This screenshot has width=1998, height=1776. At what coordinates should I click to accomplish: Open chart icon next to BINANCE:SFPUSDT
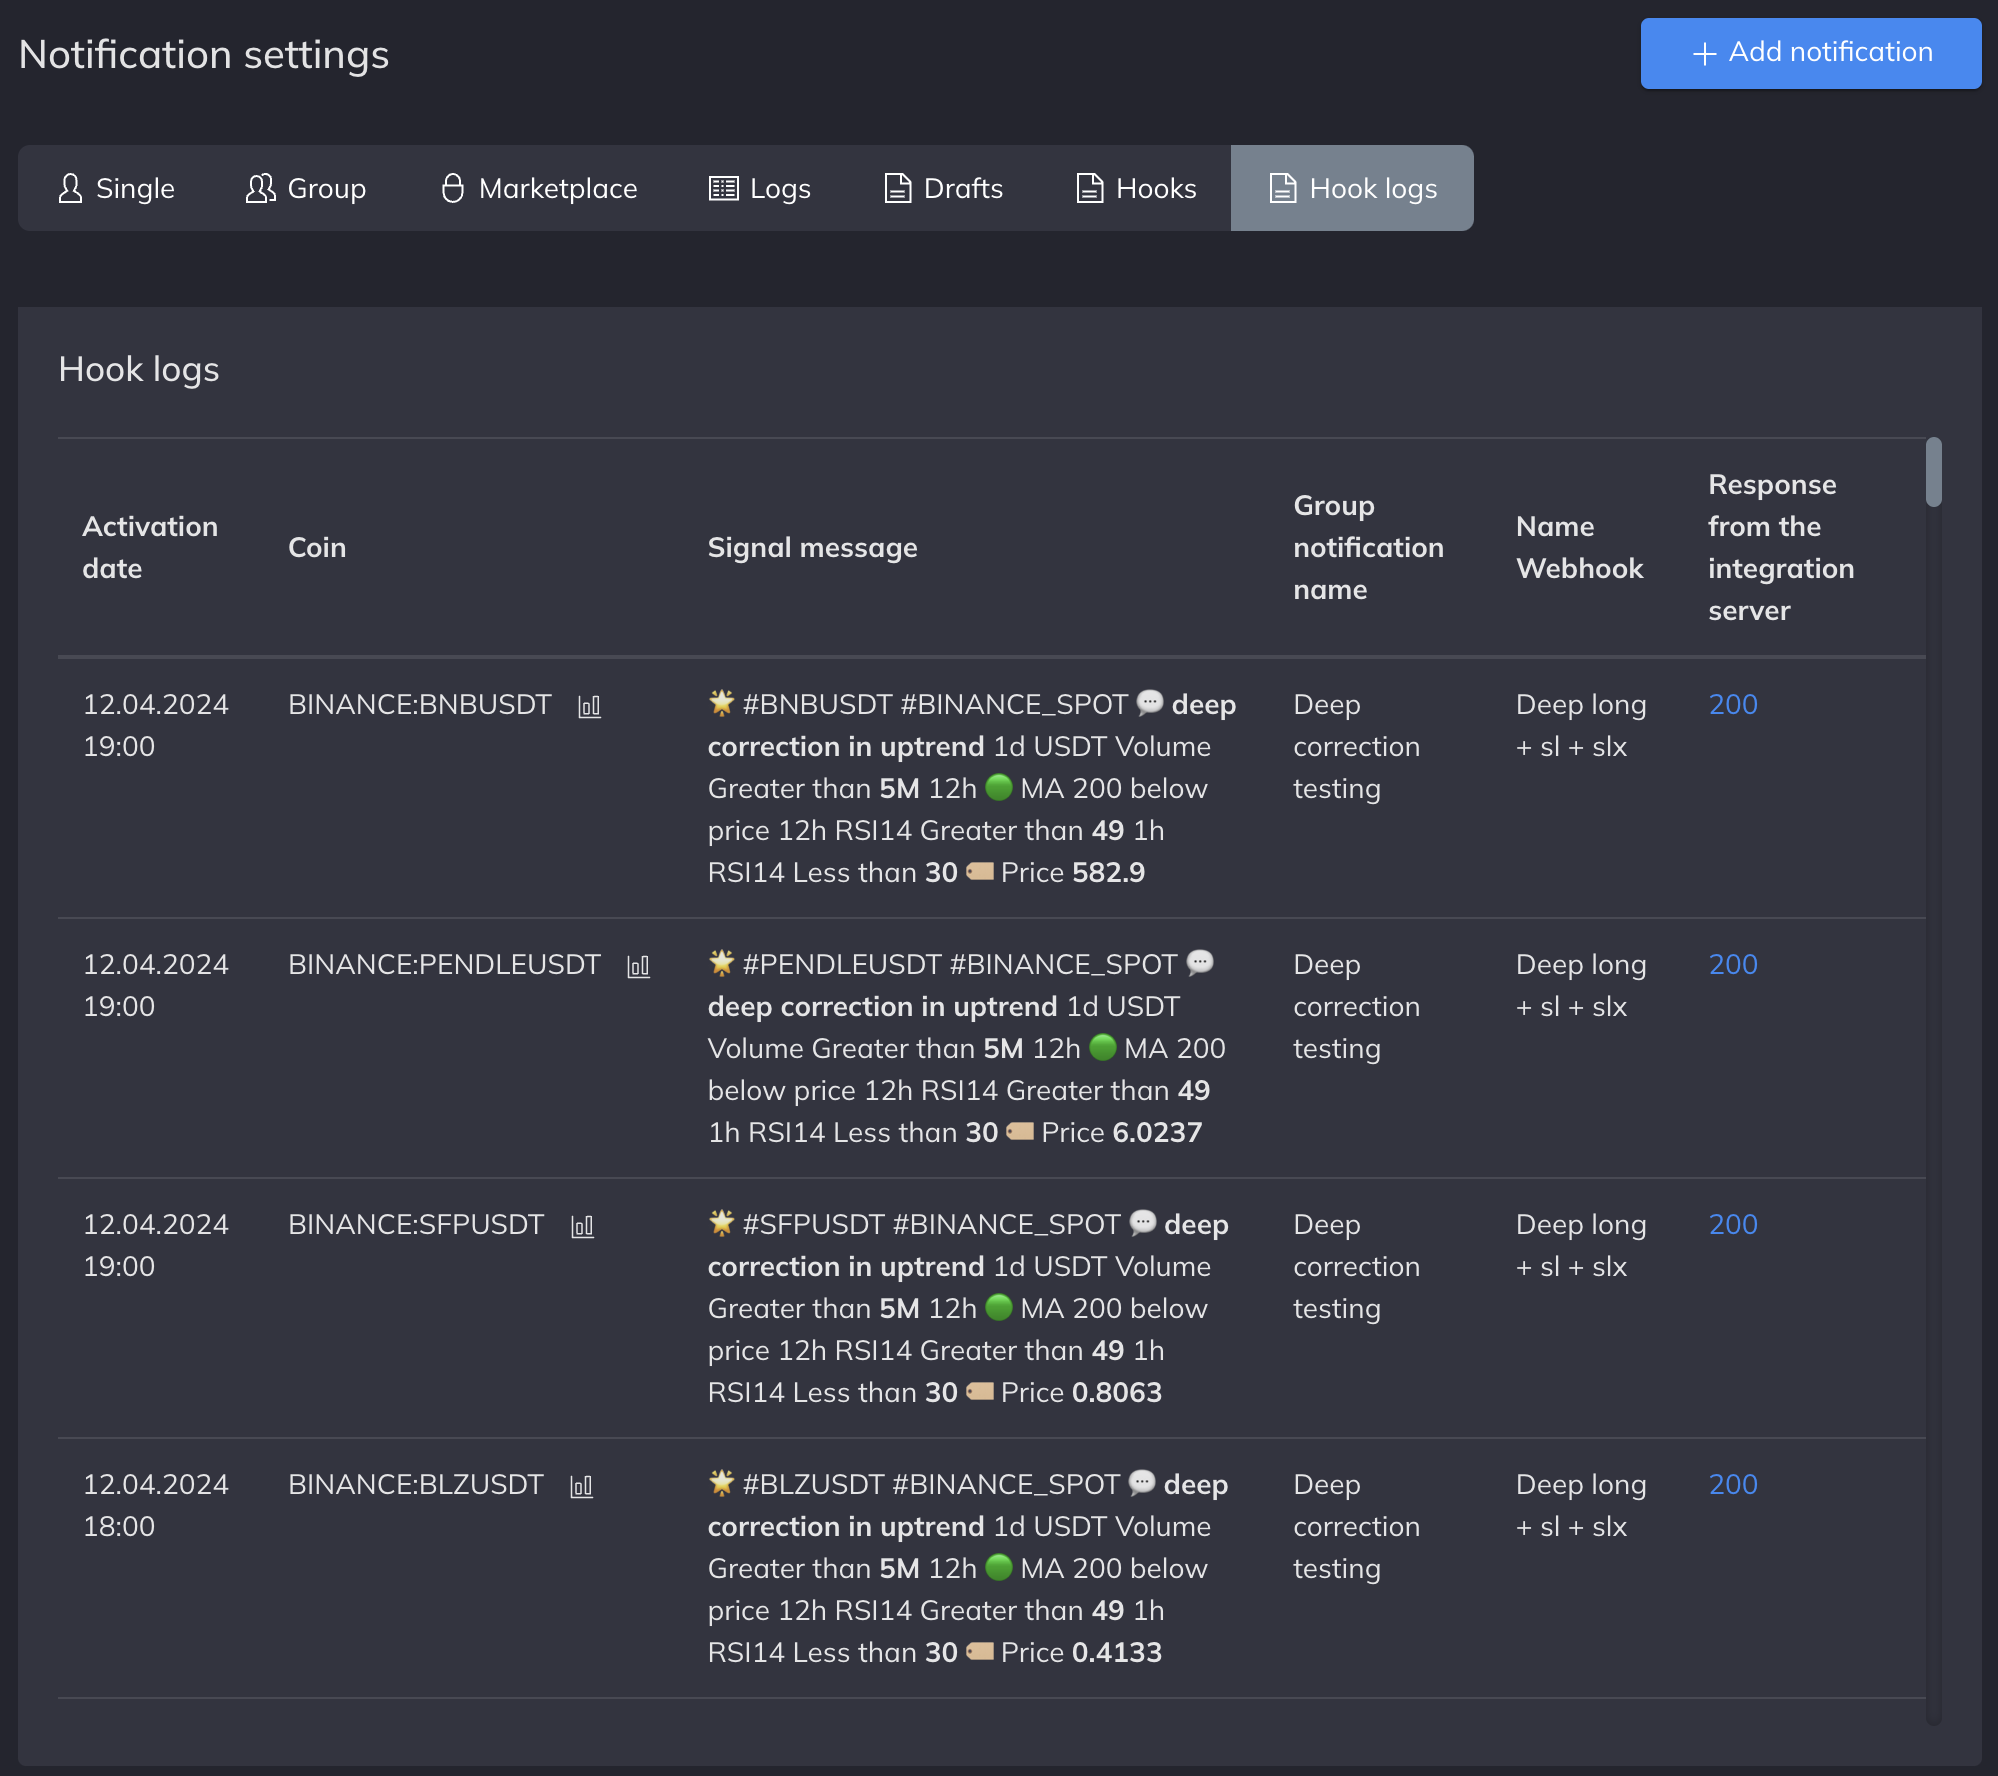pos(582,1227)
